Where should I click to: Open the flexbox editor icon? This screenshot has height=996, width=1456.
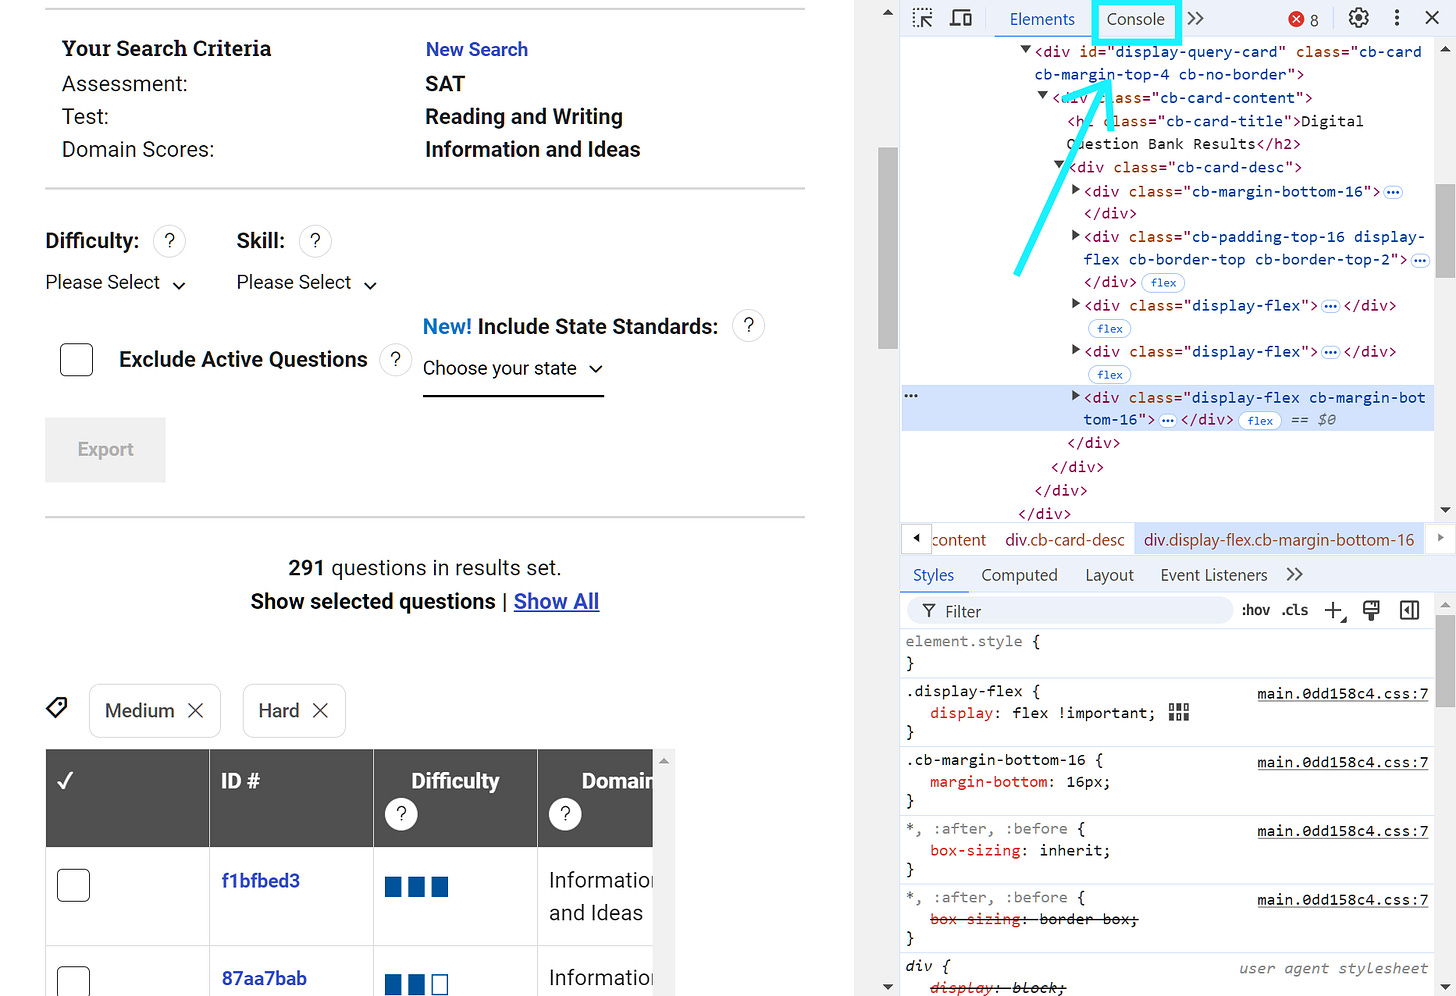(1179, 712)
